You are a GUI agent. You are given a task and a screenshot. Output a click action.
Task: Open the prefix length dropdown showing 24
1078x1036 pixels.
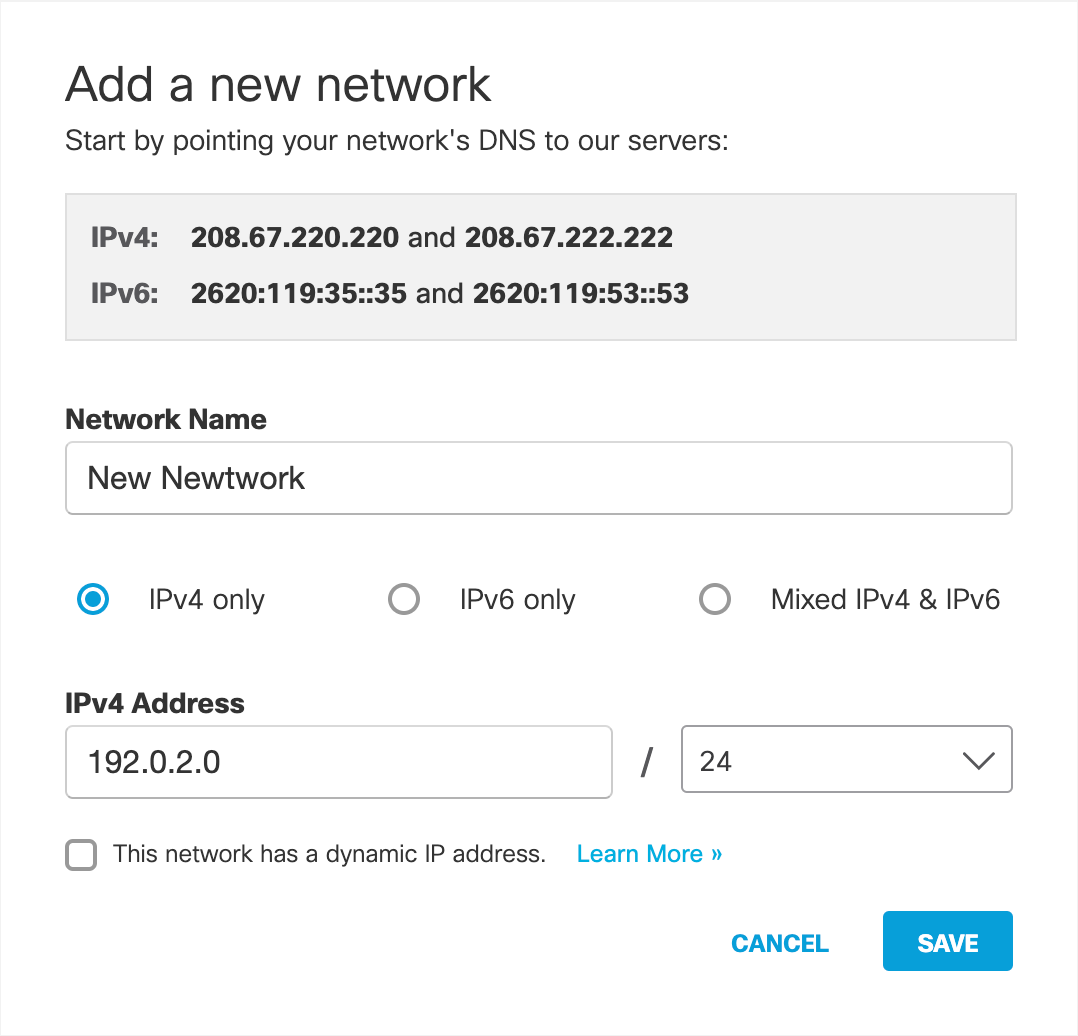coord(846,759)
